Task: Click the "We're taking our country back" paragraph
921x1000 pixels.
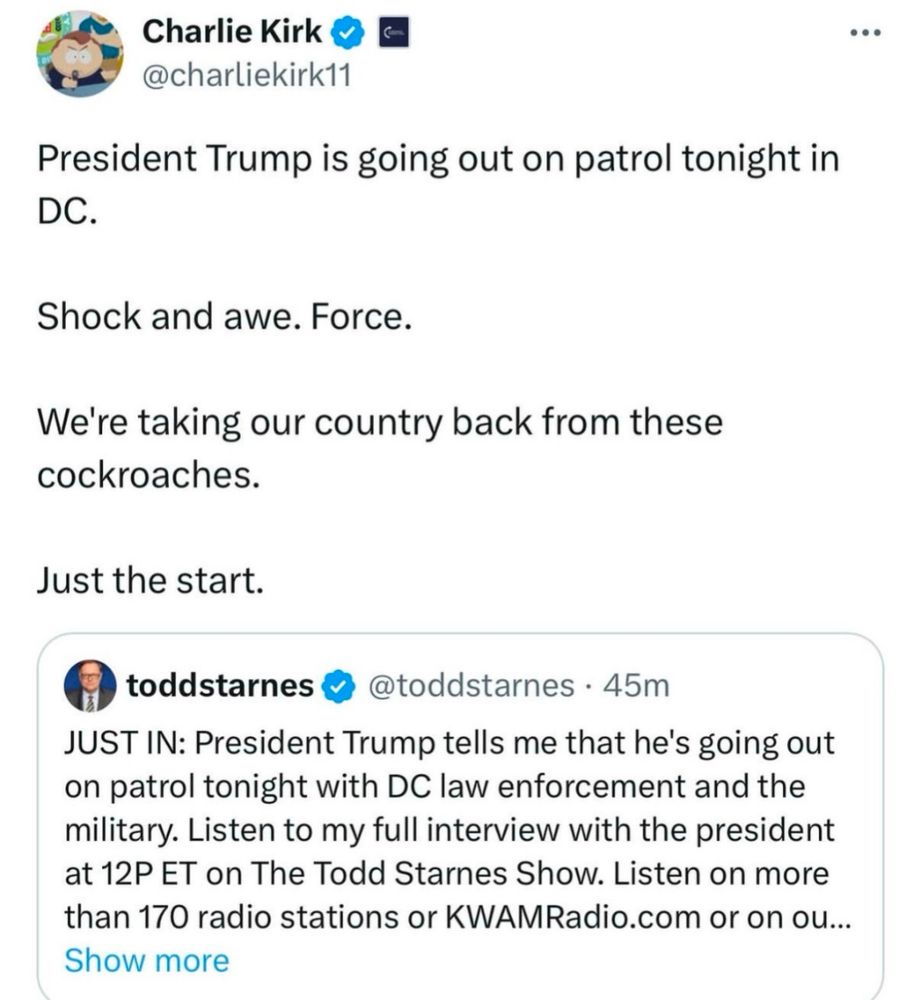Action: pyautogui.click(x=379, y=448)
